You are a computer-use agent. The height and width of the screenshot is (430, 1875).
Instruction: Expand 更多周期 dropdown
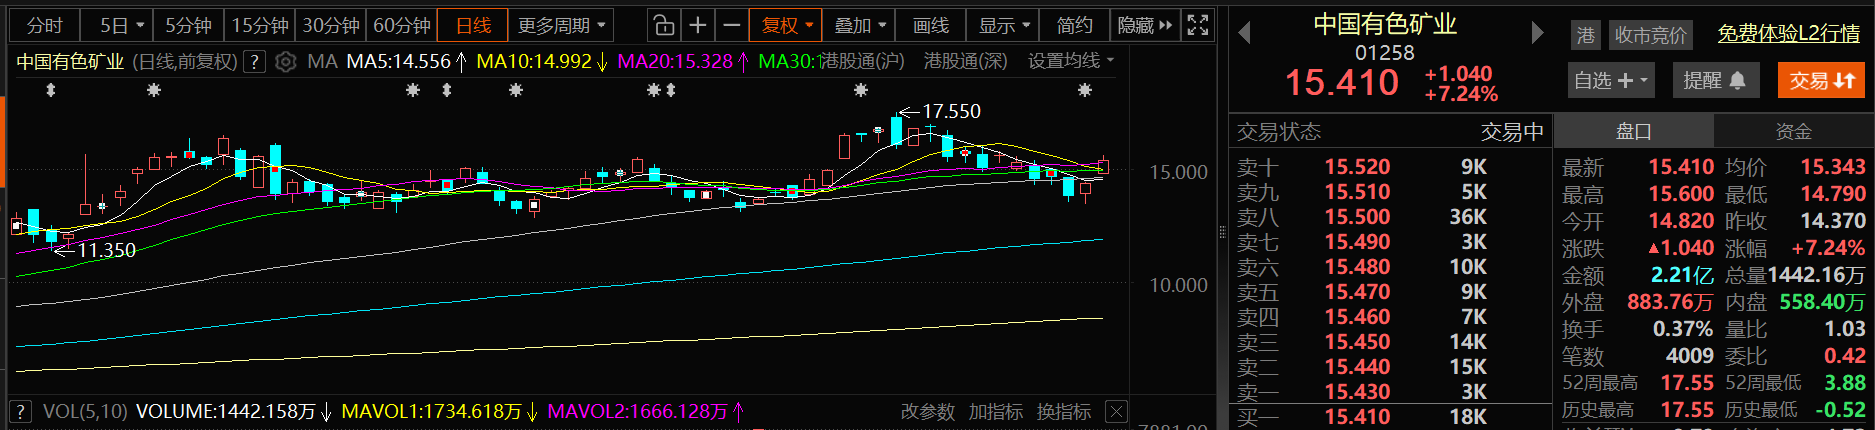click(x=562, y=26)
